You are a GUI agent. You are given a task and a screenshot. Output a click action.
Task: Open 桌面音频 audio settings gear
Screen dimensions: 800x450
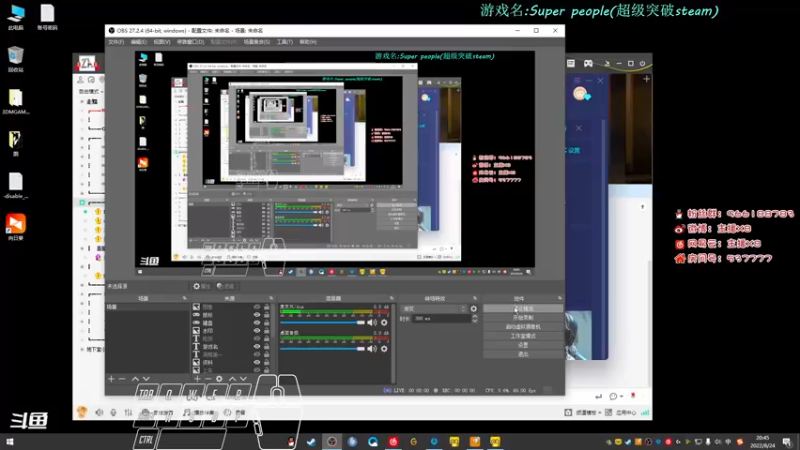384,348
